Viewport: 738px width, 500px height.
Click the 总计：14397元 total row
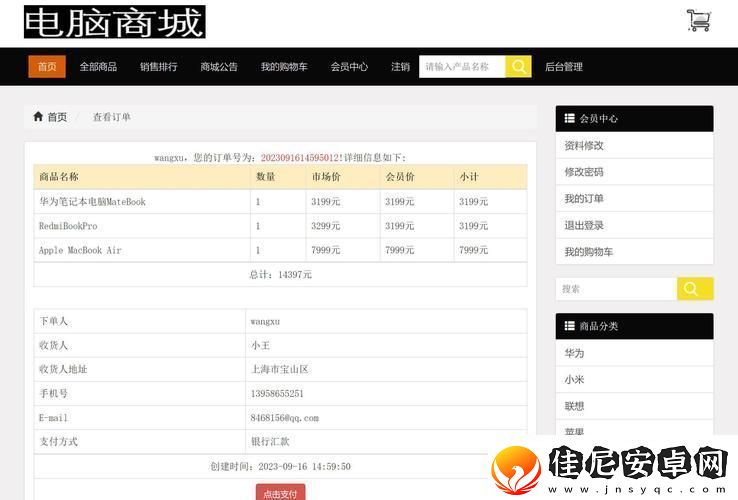click(x=281, y=274)
